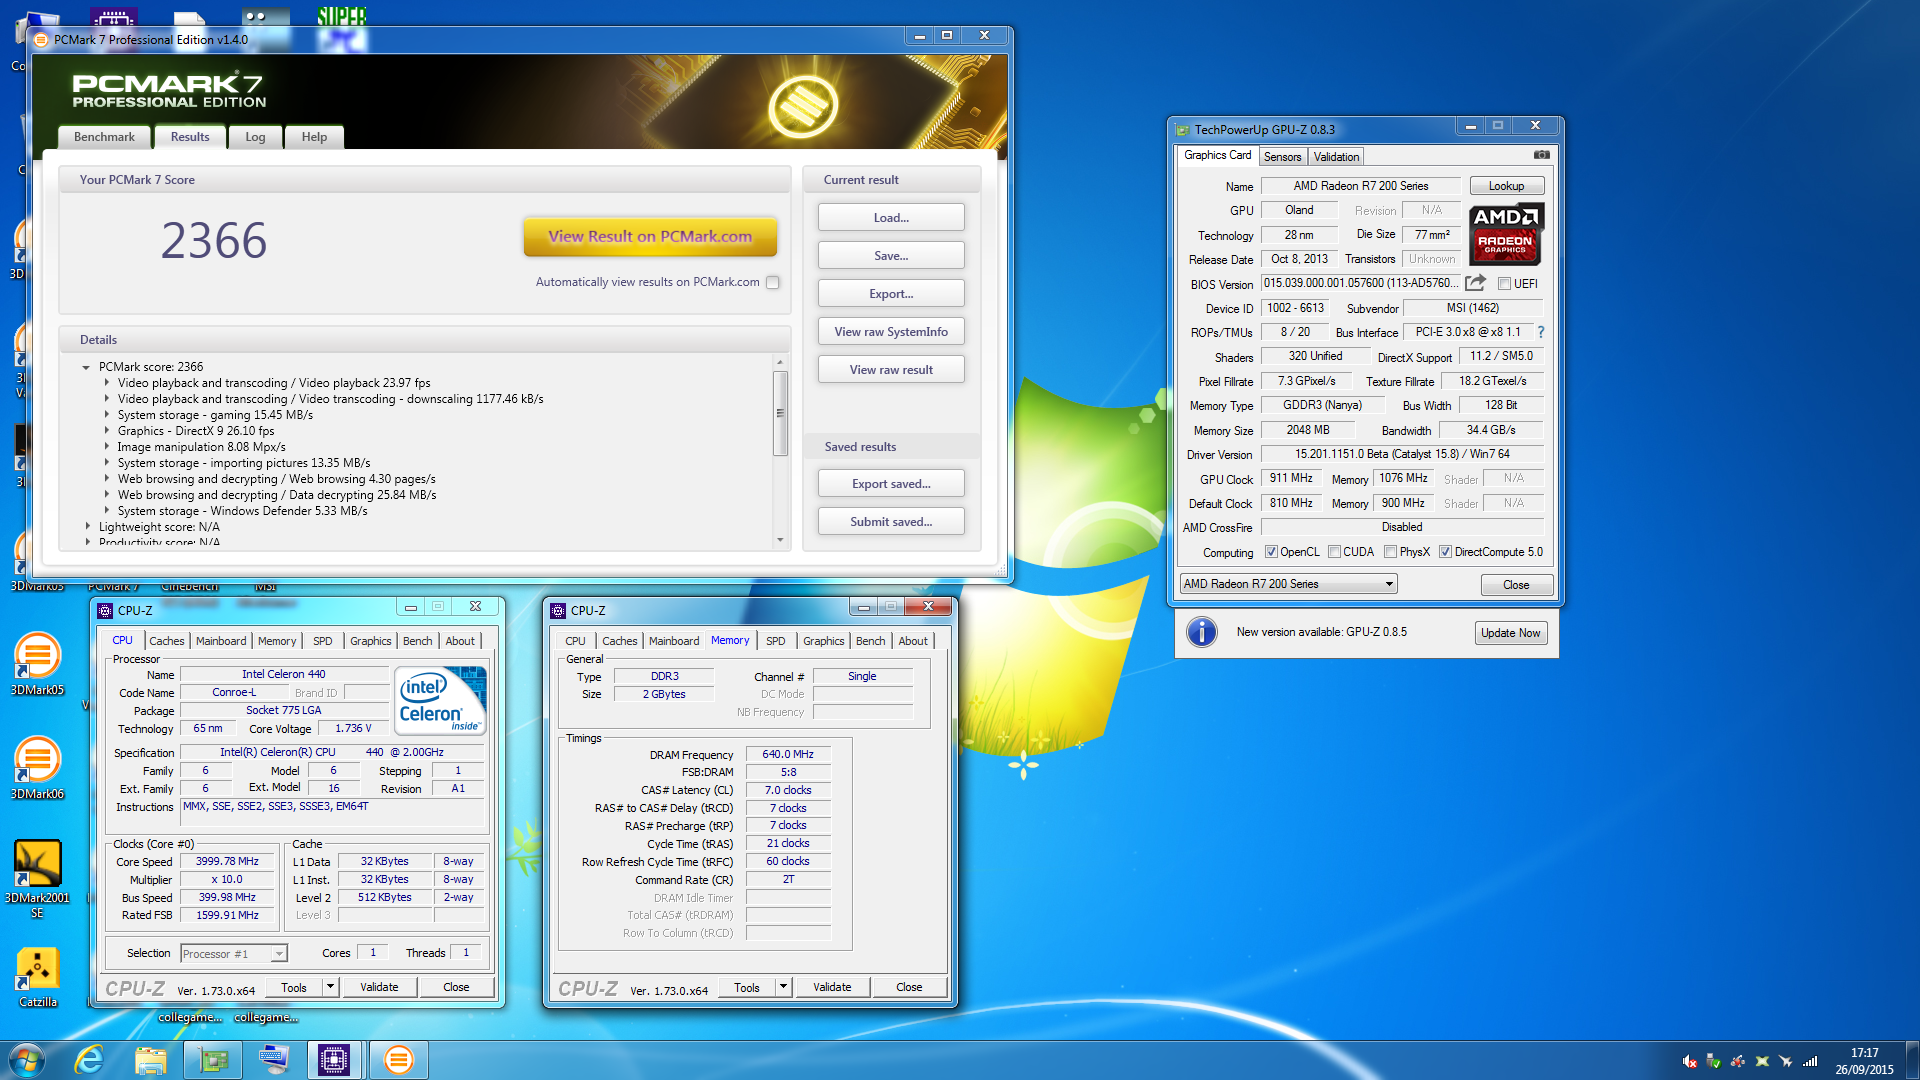Open the Windows Start menu orb
The width and height of the screenshot is (1920, 1080).
pyautogui.click(x=26, y=1059)
